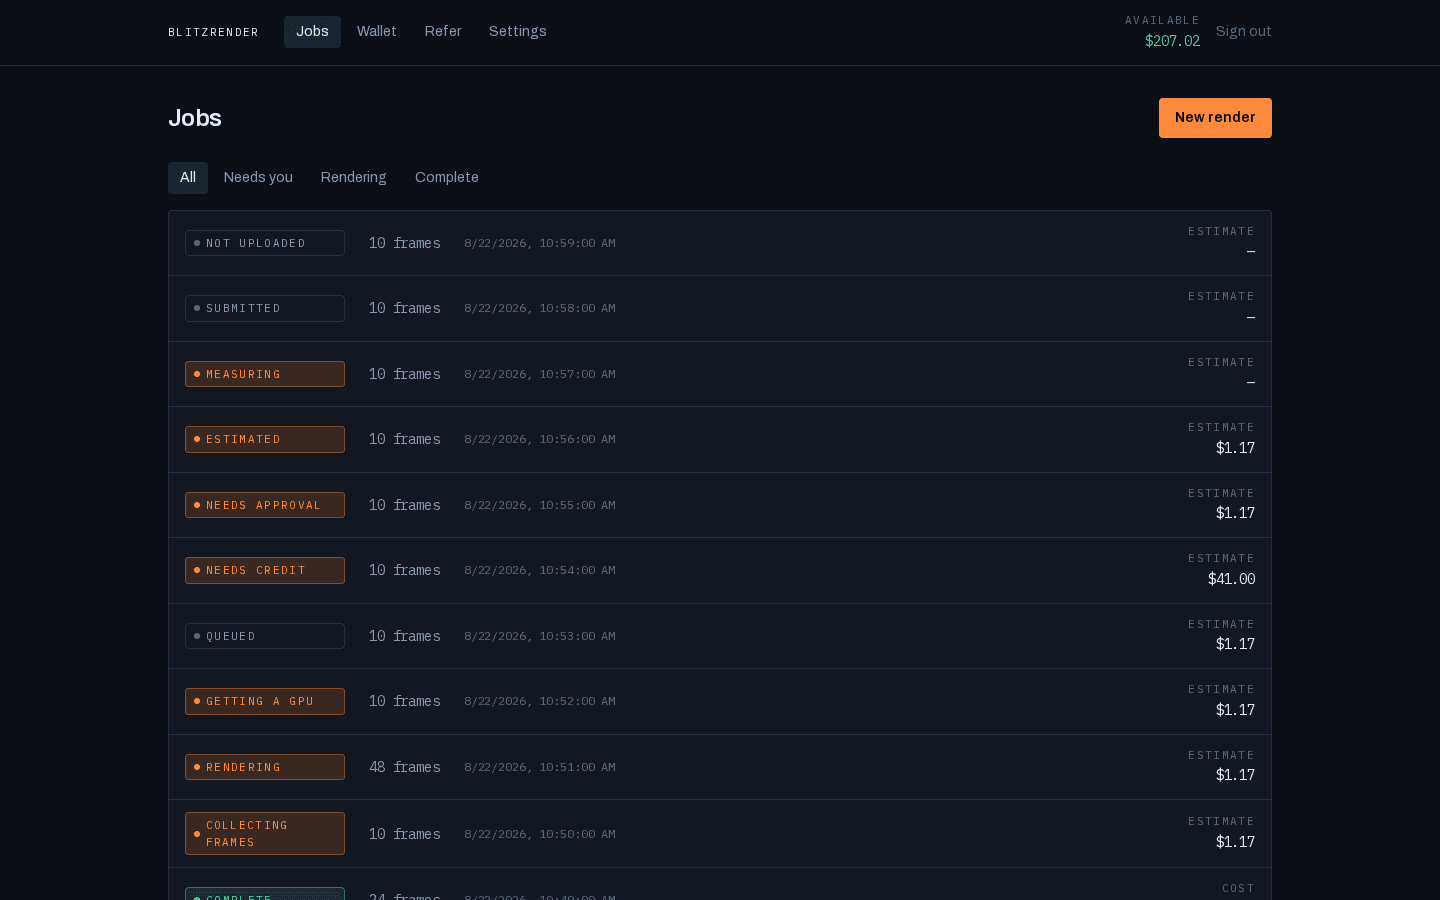The width and height of the screenshot is (1440, 900).
Task: Open the Estimated status job
Action: point(720,440)
